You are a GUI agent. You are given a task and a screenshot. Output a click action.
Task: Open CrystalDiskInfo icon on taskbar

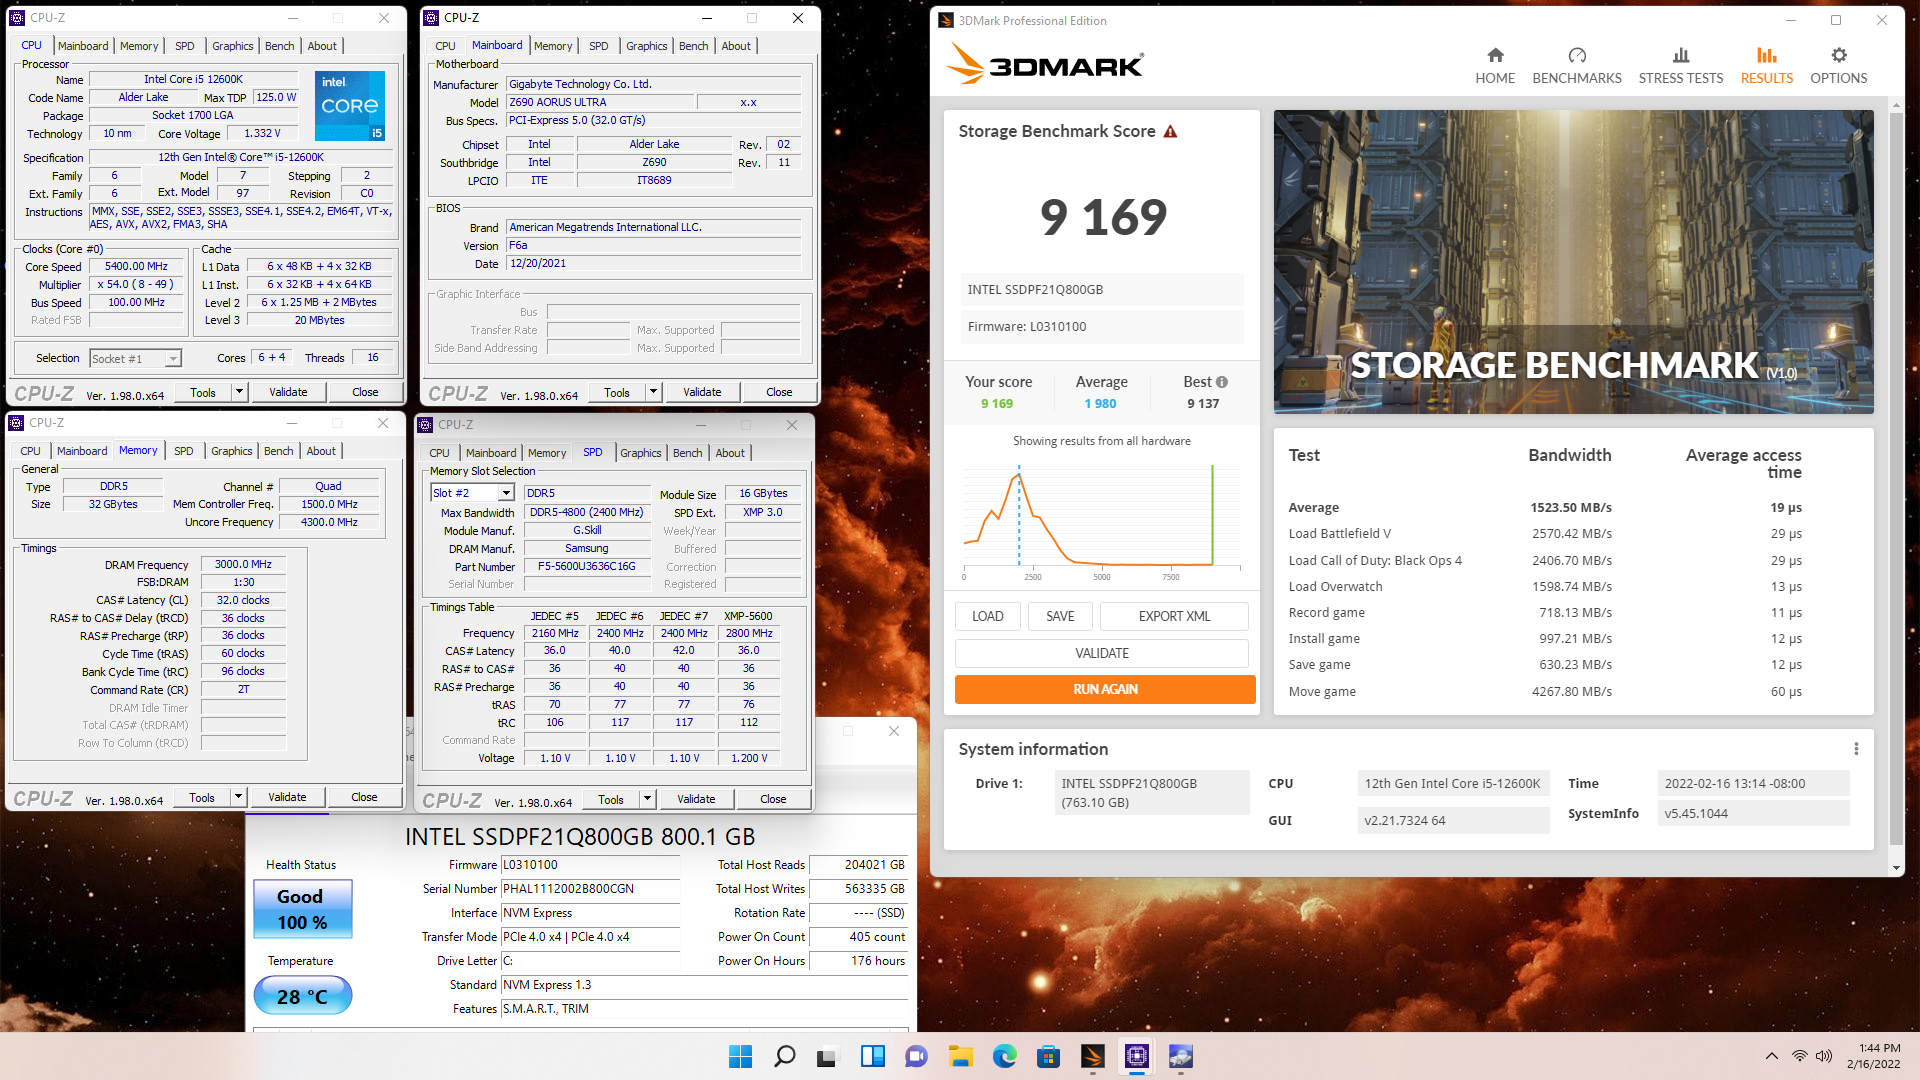click(1180, 1056)
